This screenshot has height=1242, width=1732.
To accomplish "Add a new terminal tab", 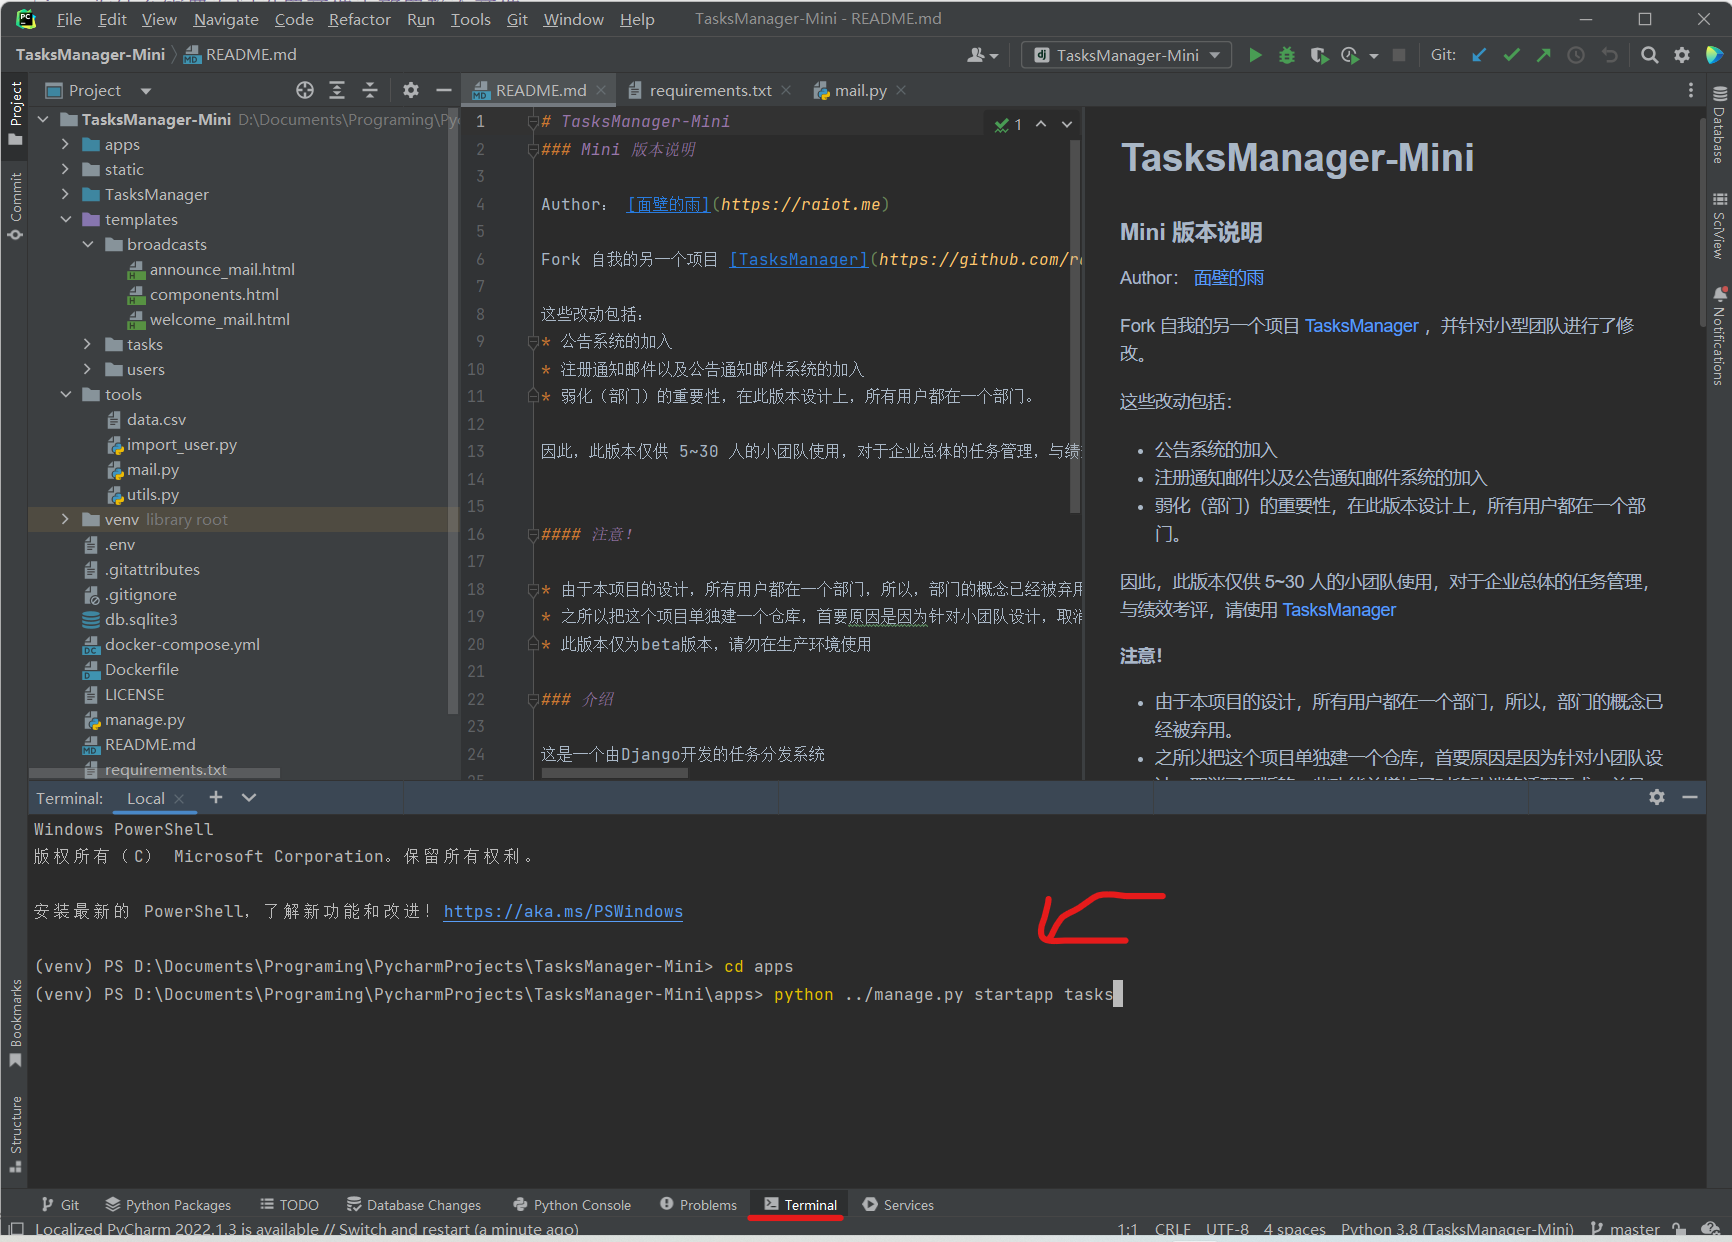I will tap(216, 797).
